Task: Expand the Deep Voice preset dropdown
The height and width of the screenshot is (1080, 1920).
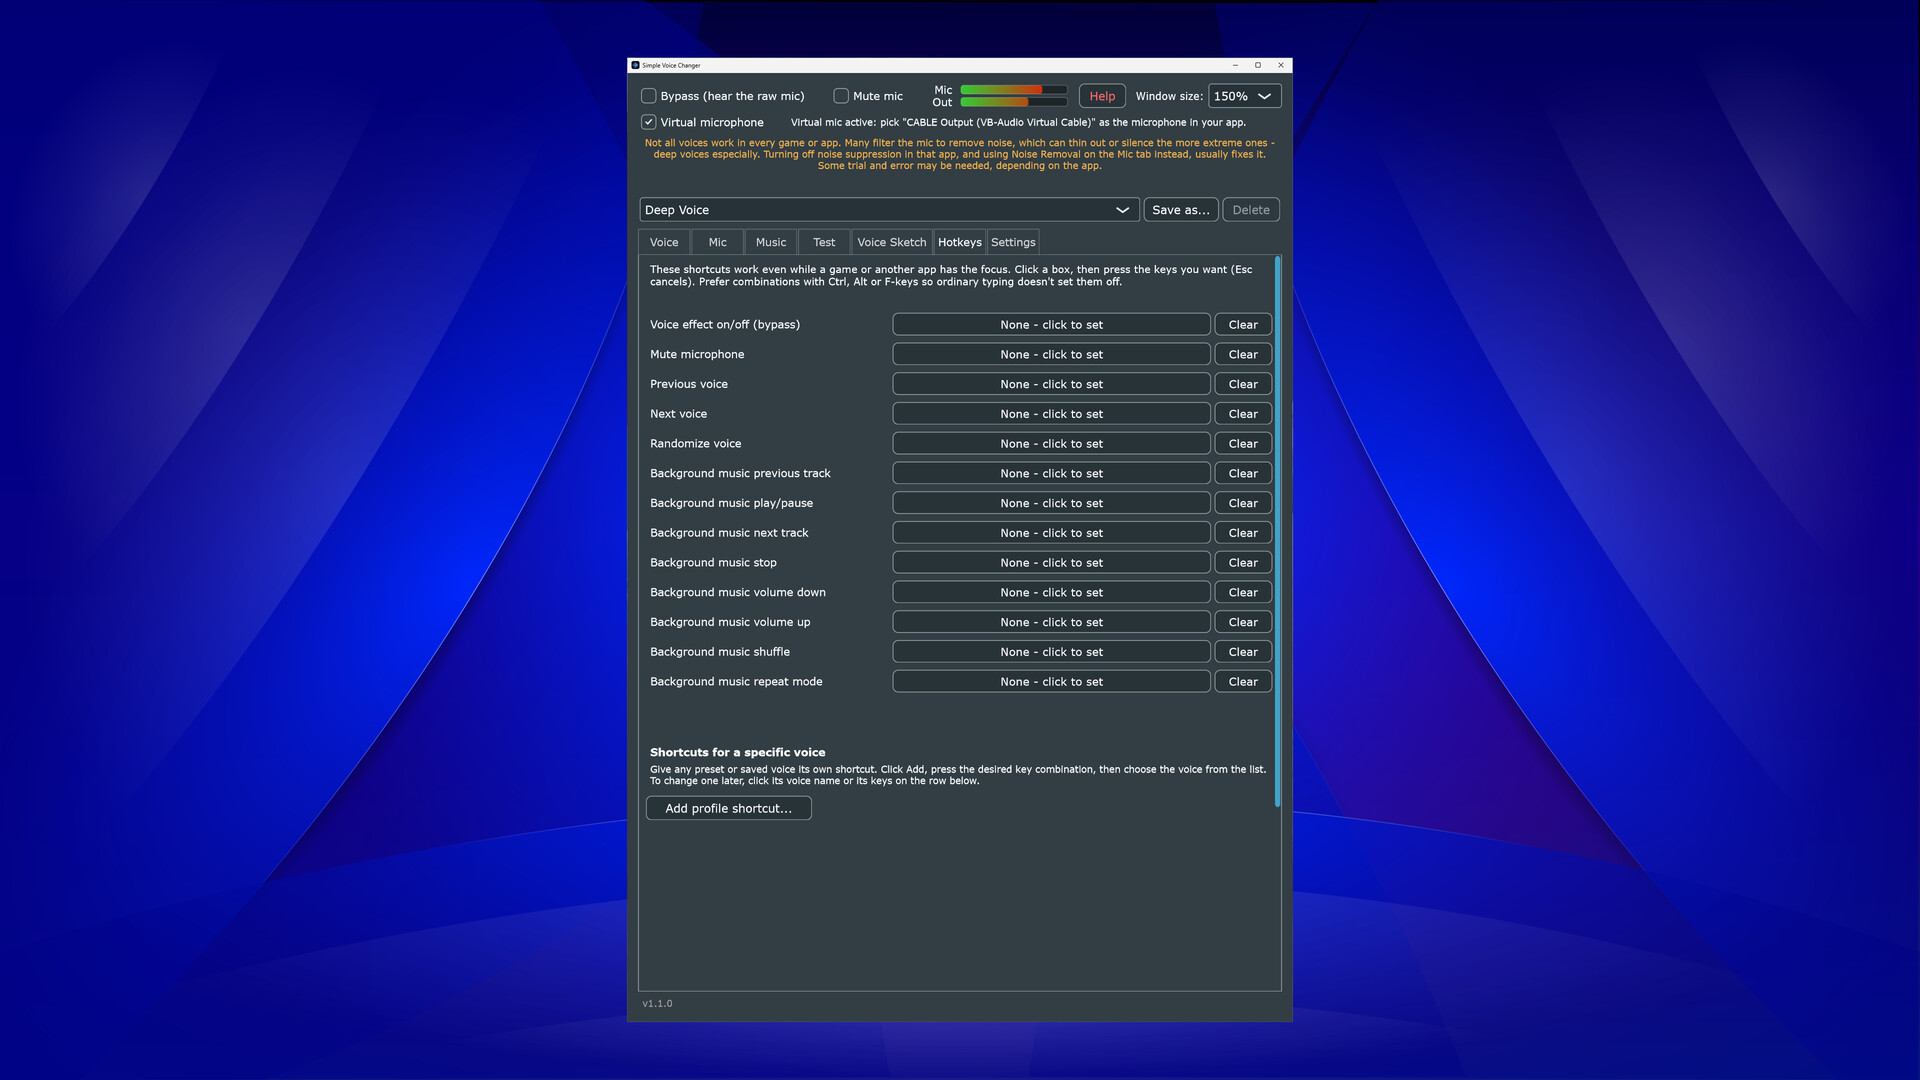Action: 889,210
